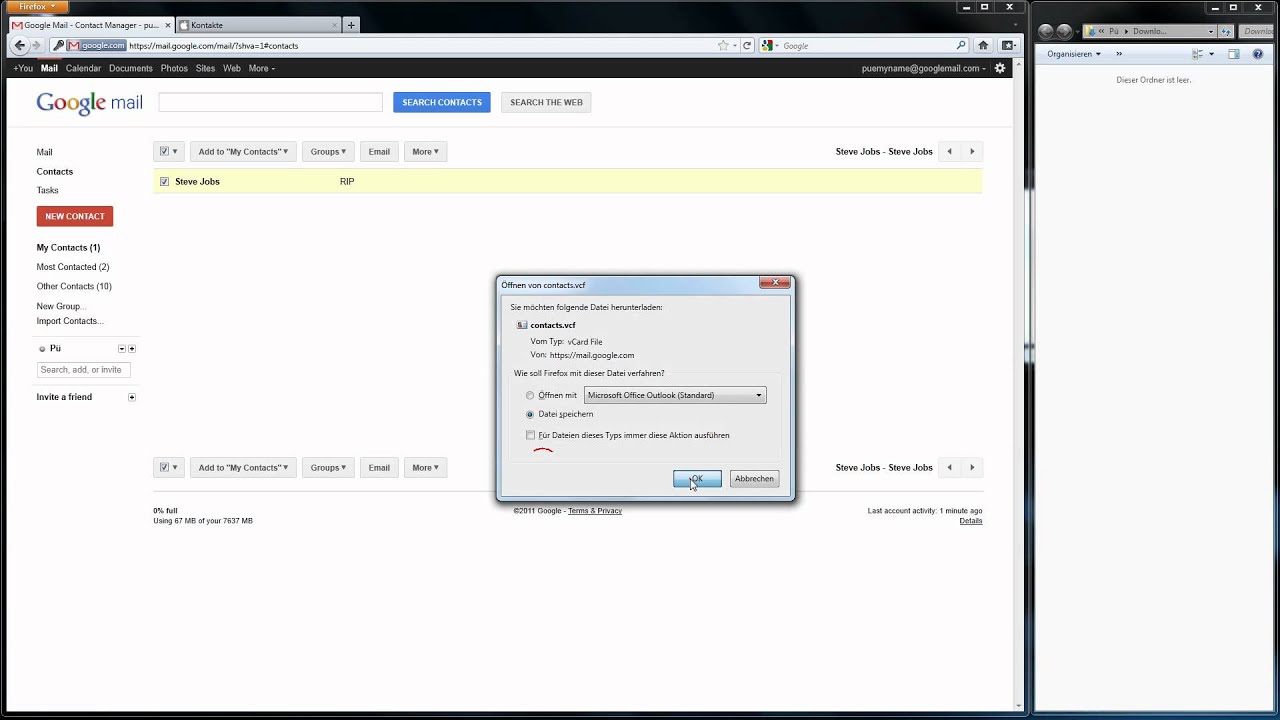Screen dimensions: 1280x720
Task: Click the top Email button
Action: click(379, 152)
